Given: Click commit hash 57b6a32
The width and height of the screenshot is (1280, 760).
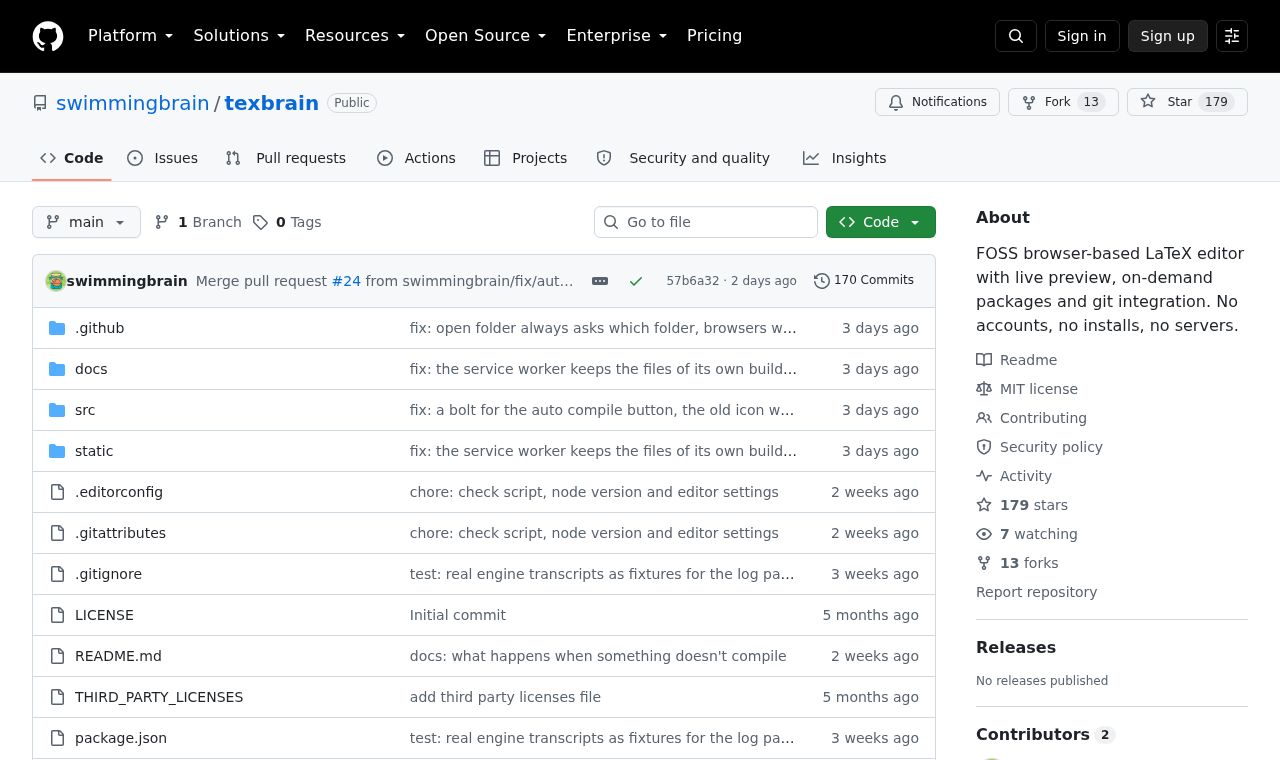Looking at the screenshot, I should coord(693,281).
